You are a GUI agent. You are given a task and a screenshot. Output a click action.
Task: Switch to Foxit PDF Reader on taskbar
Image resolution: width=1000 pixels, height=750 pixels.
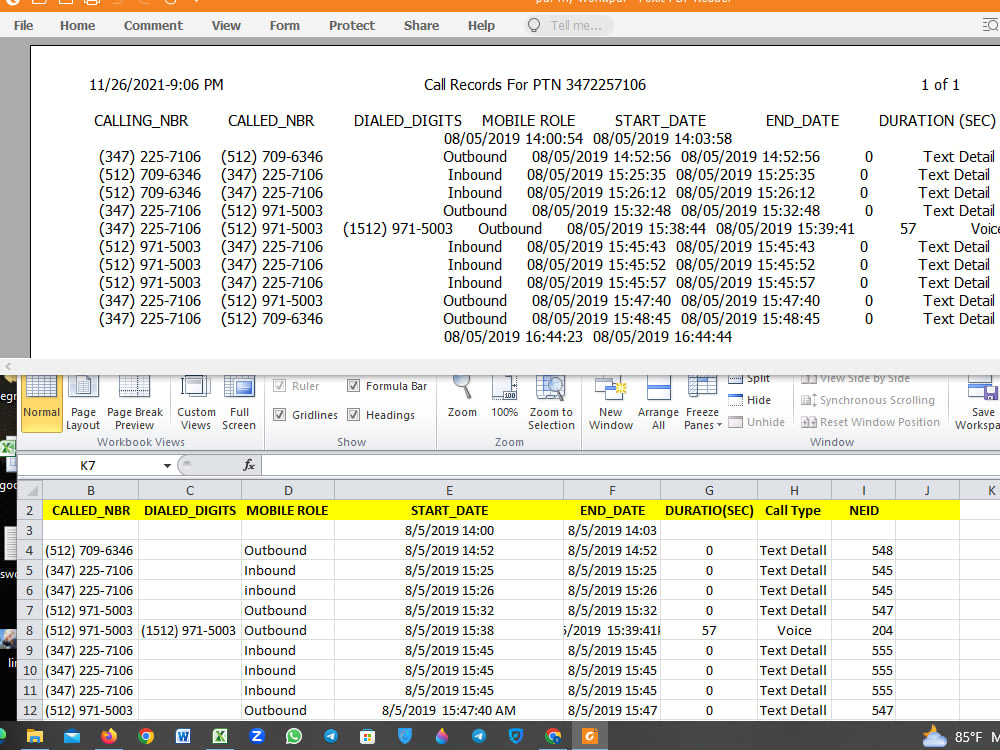(590, 736)
